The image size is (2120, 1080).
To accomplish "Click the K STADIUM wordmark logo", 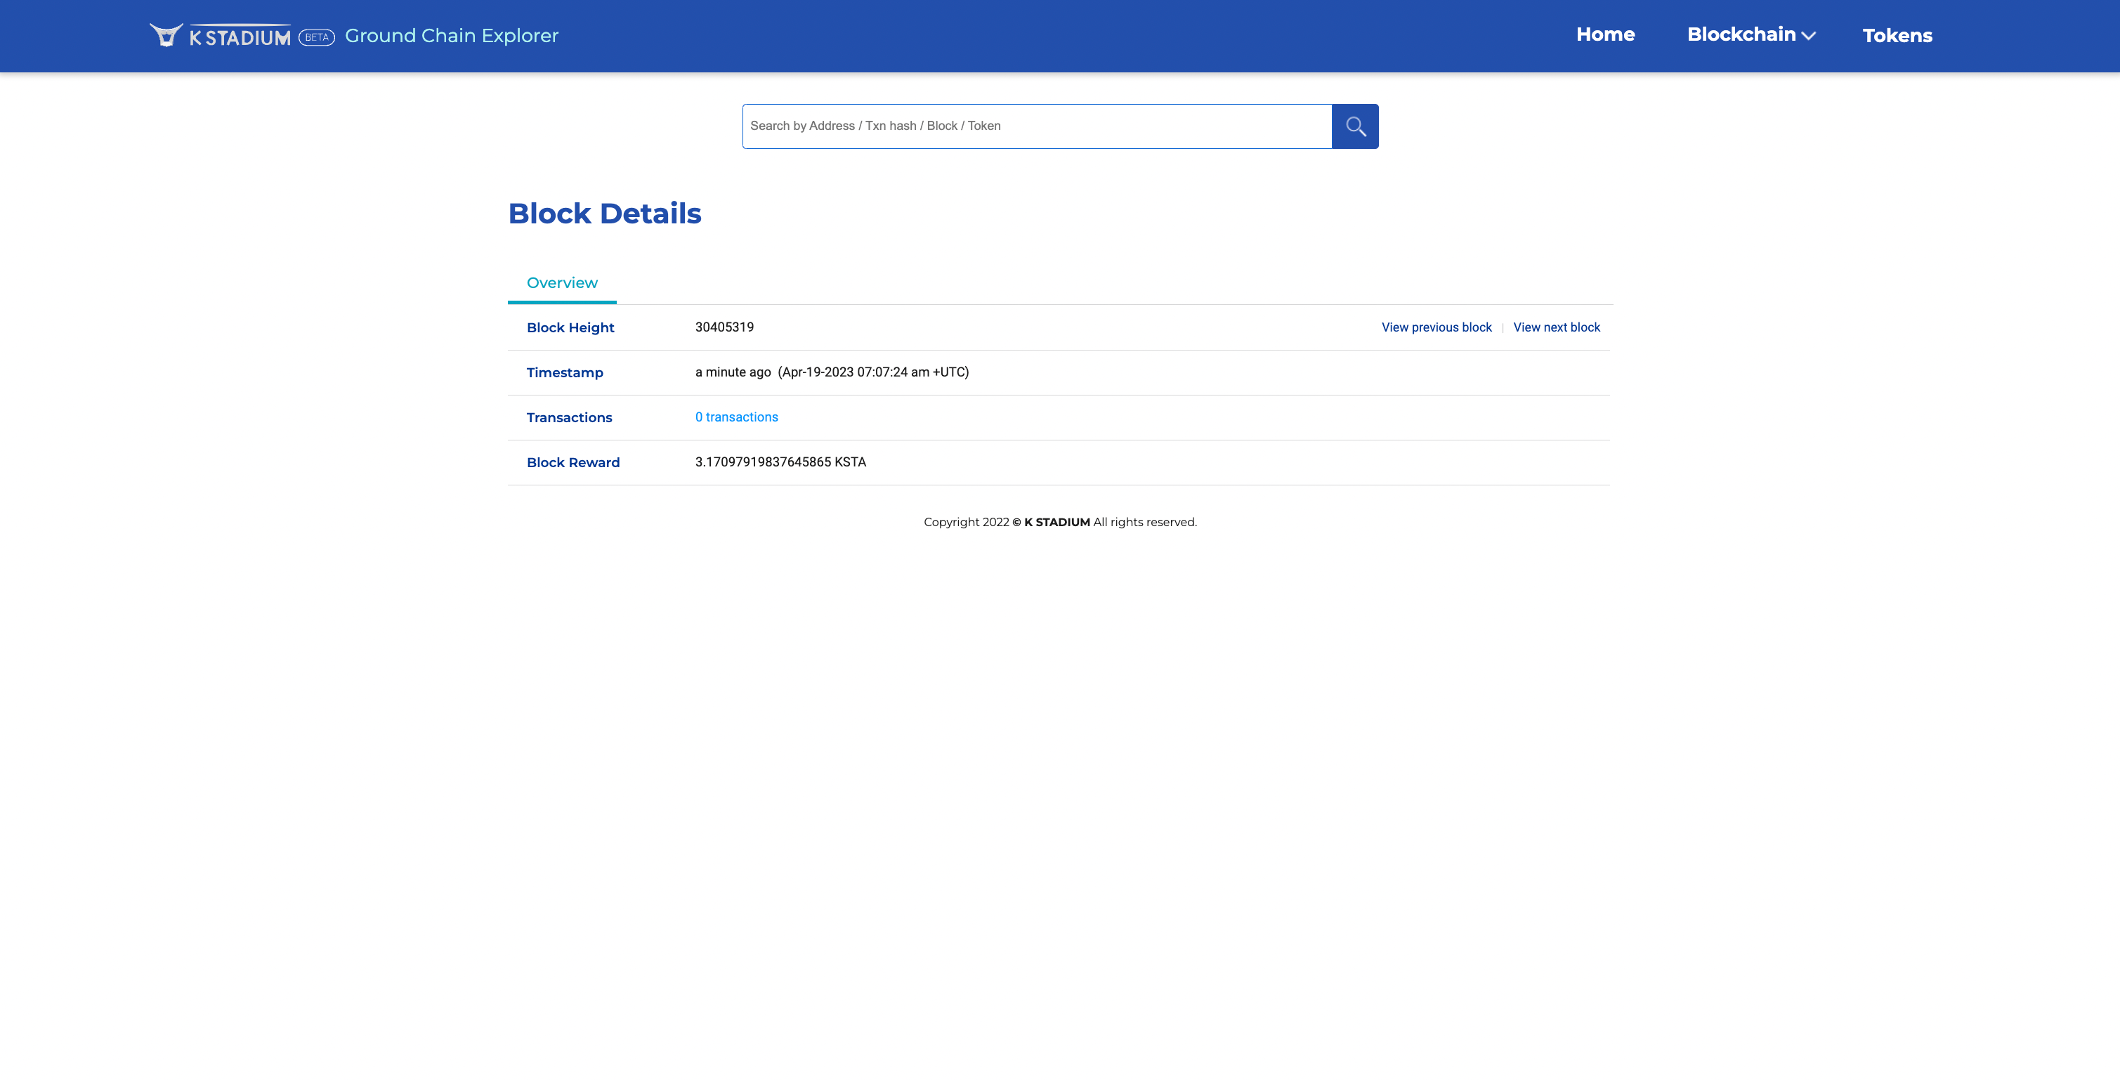I will click(240, 38).
